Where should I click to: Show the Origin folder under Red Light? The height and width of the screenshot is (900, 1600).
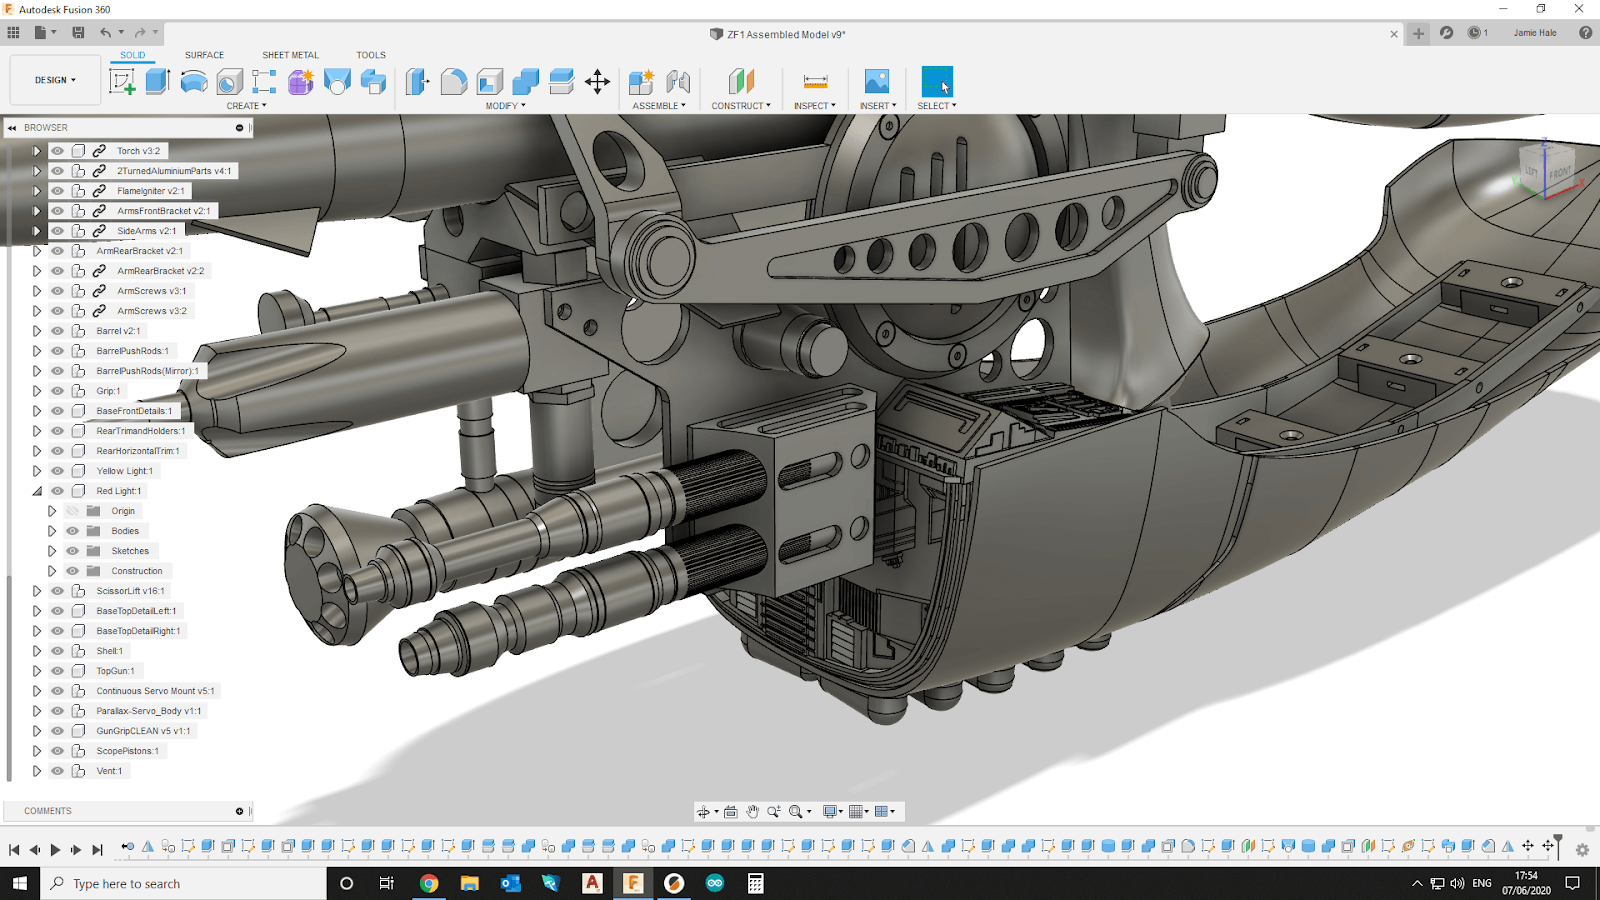pos(73,511)
